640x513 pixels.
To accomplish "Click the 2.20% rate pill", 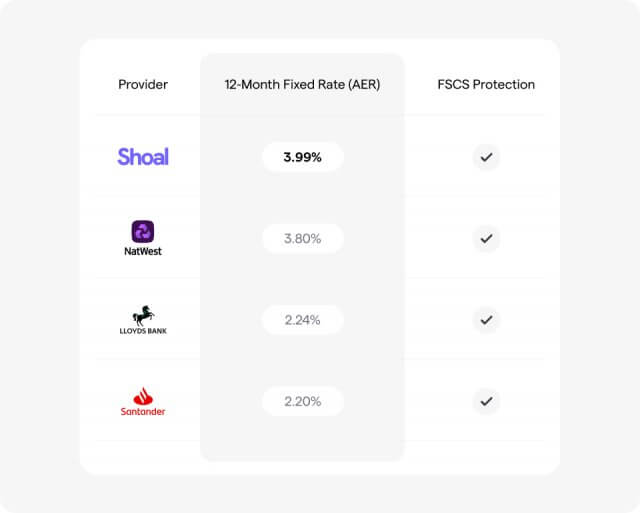I will point(302,401).
